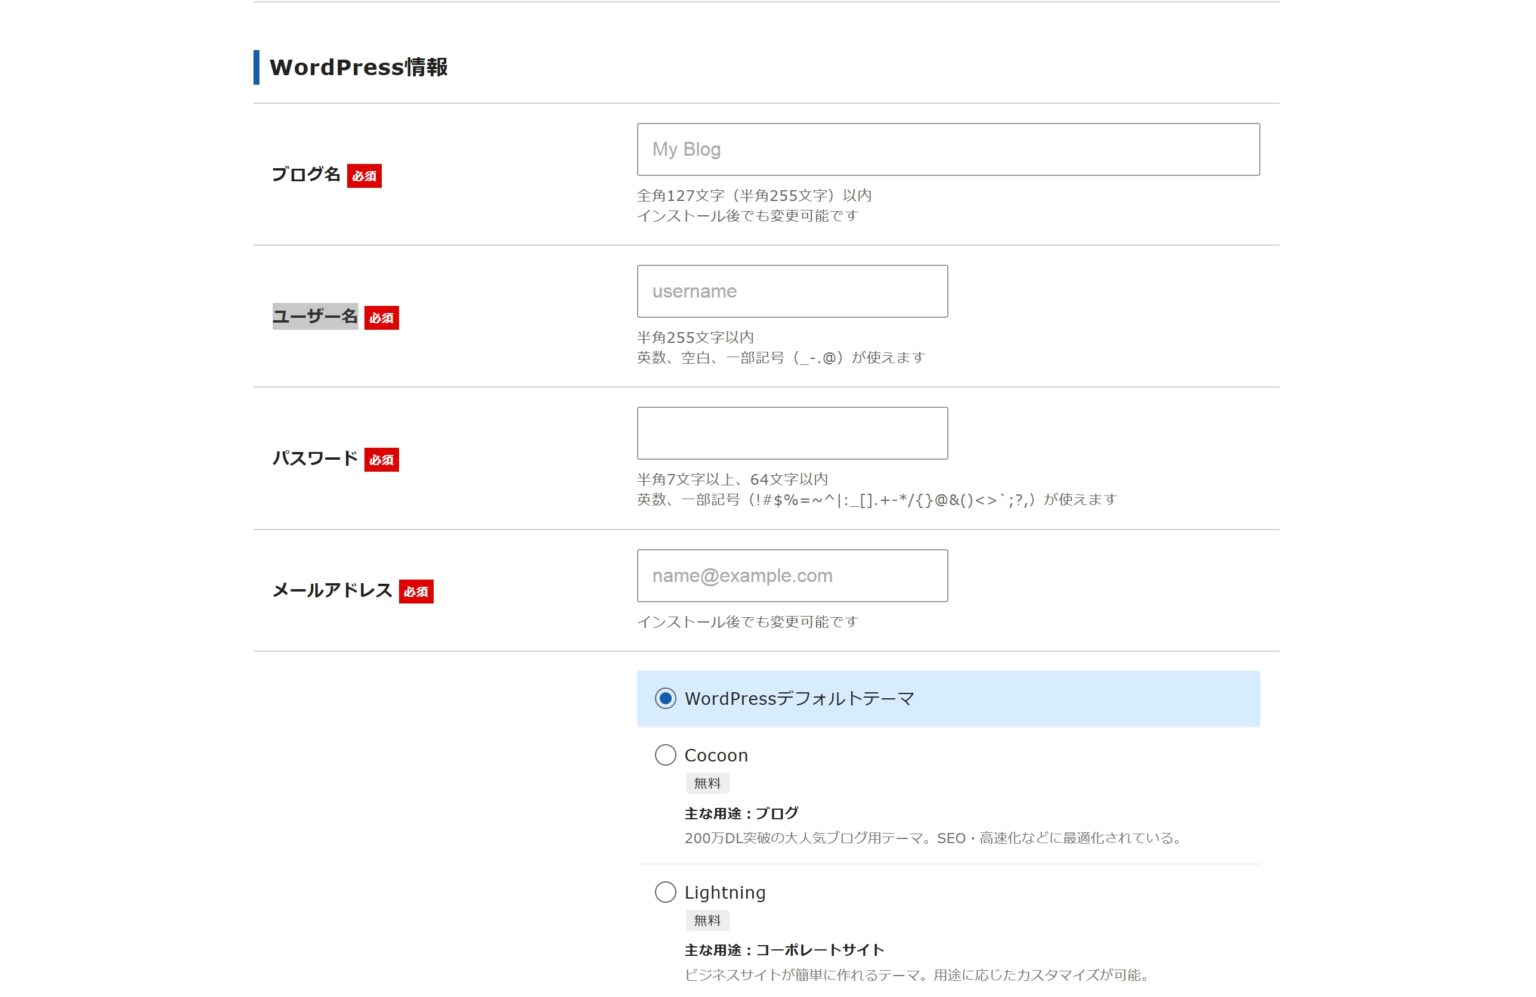Focus the username text box

[x=792, y=292]
